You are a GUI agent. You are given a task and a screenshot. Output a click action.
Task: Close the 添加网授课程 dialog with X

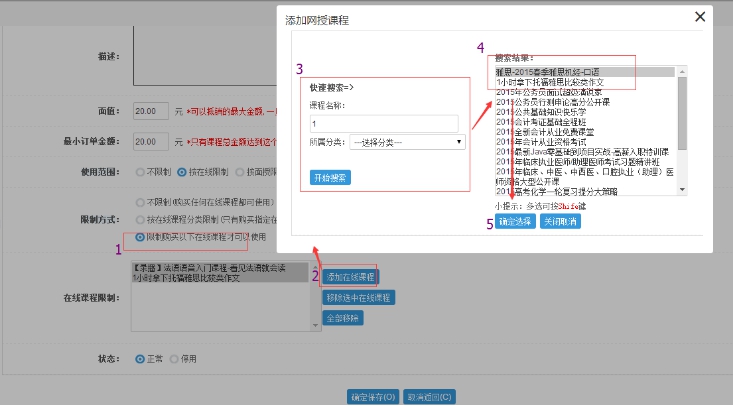(x=699, y=16)
